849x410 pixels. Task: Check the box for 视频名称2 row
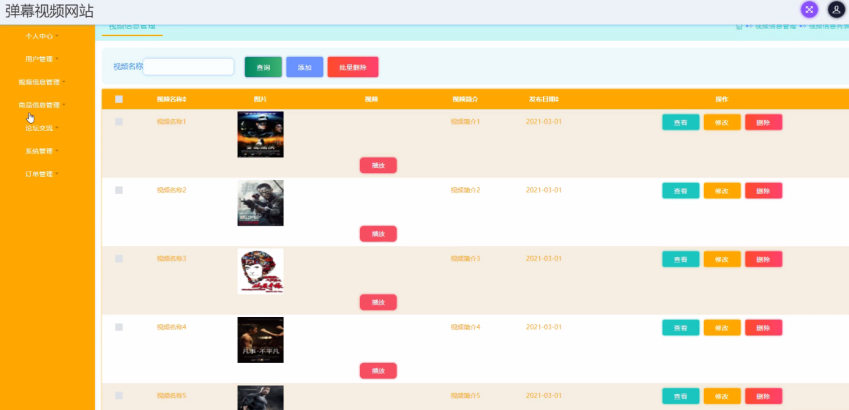[119, 190]
